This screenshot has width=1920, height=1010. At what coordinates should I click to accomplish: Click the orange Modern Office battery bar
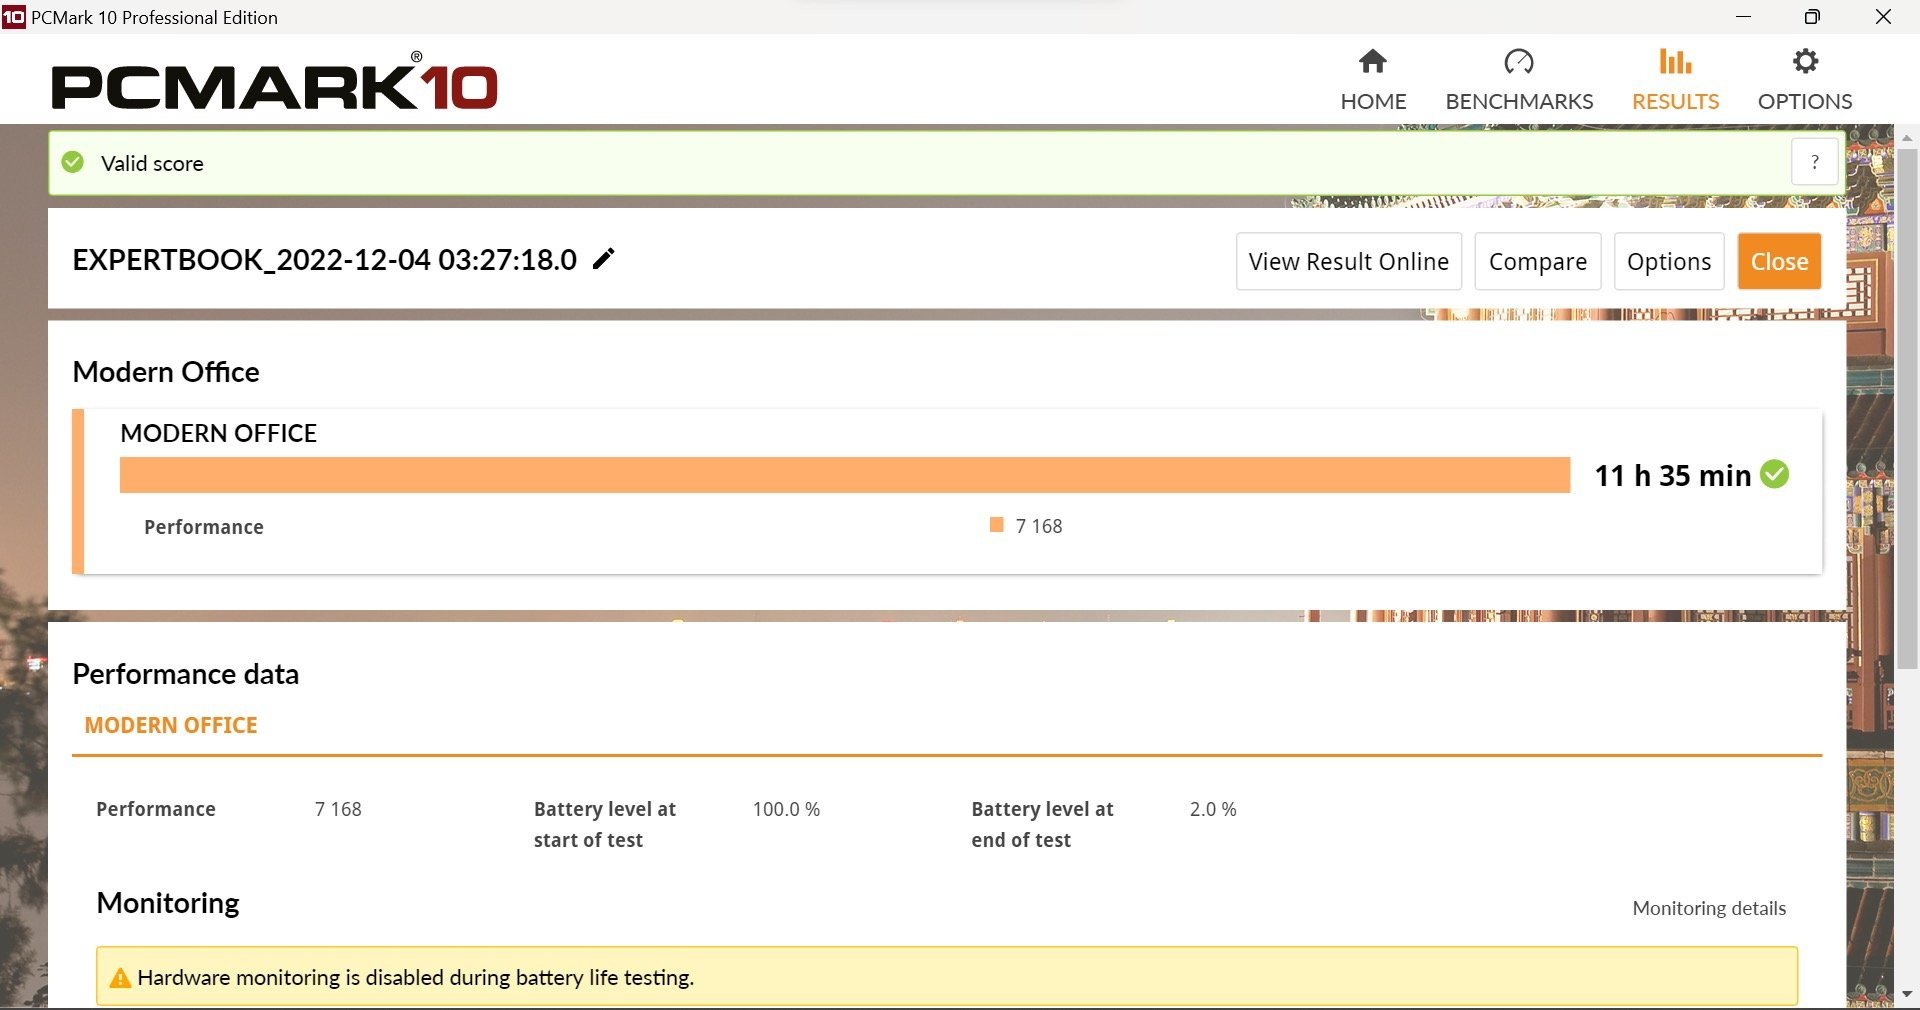[845, 475]
